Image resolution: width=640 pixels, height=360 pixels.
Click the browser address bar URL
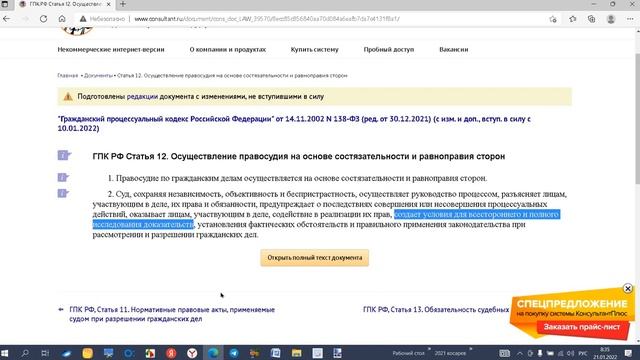pos(267,19)
